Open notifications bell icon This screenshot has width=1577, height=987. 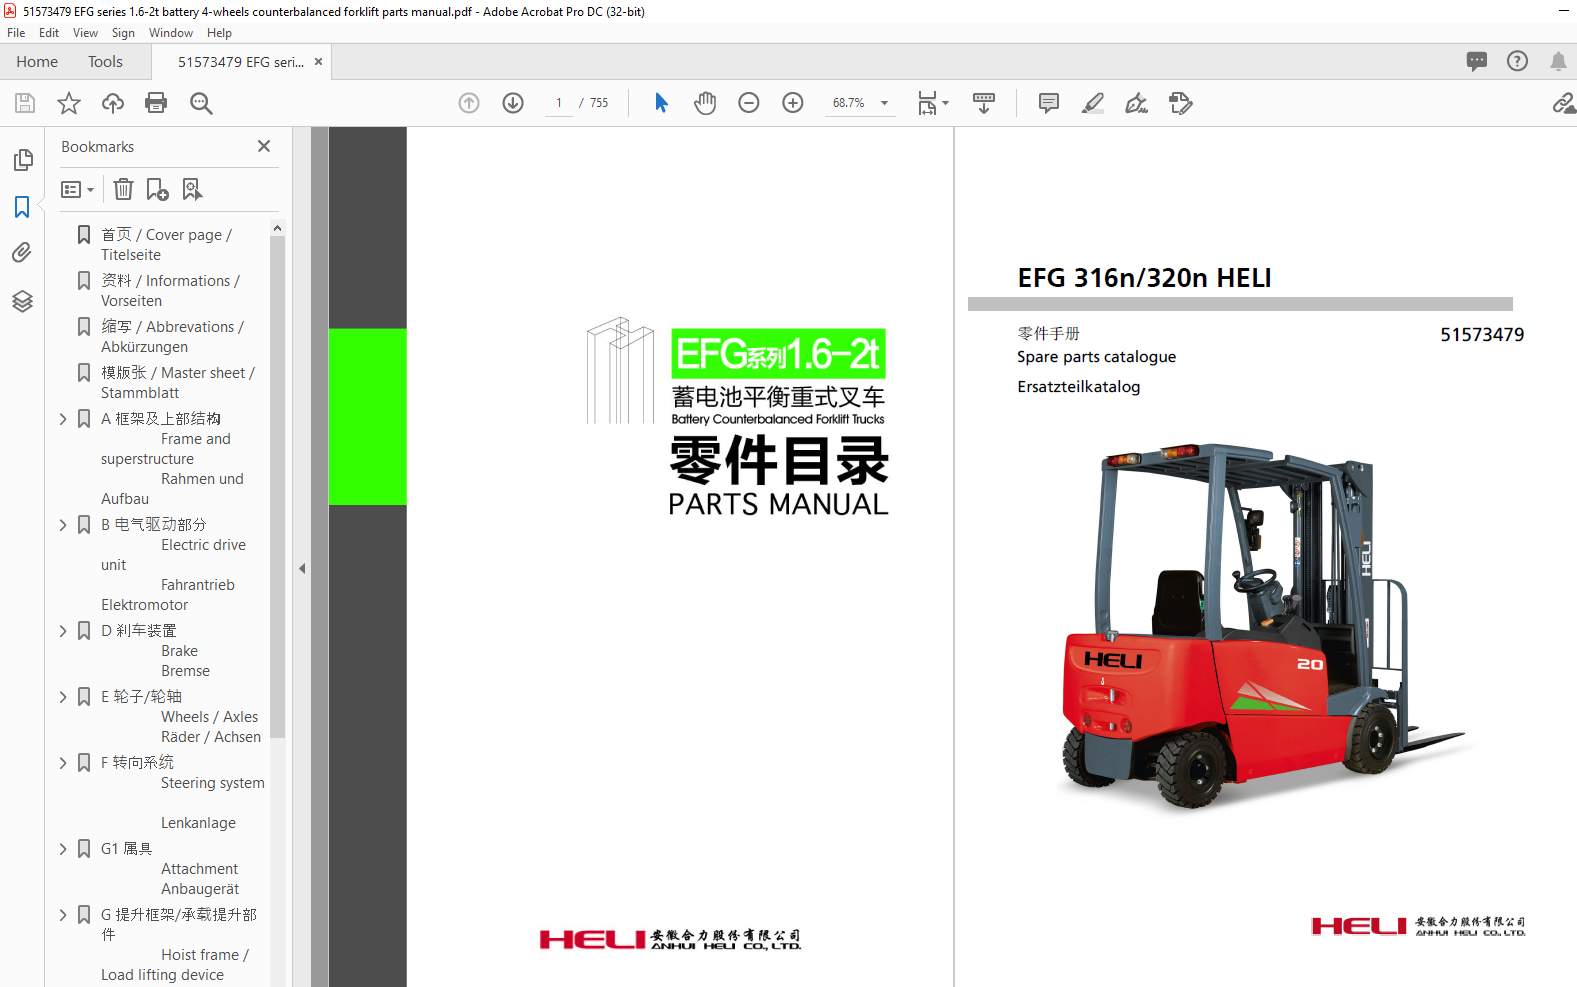tap(1558, 61)
